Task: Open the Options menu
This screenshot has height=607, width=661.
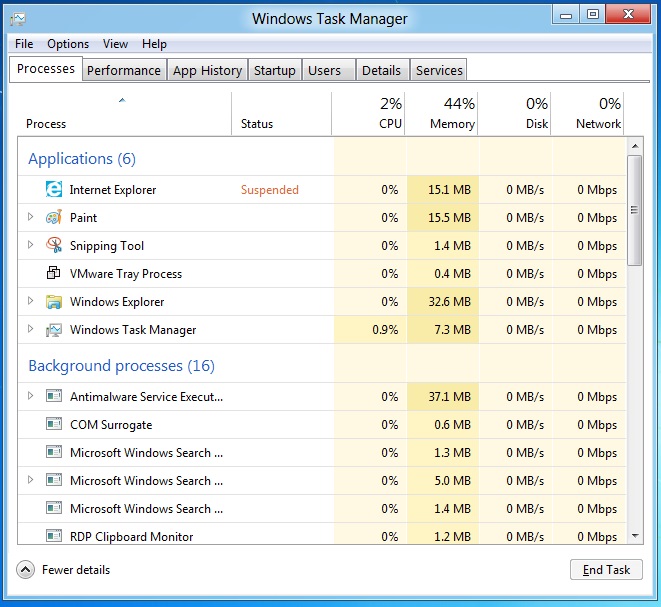Action: 68,44
